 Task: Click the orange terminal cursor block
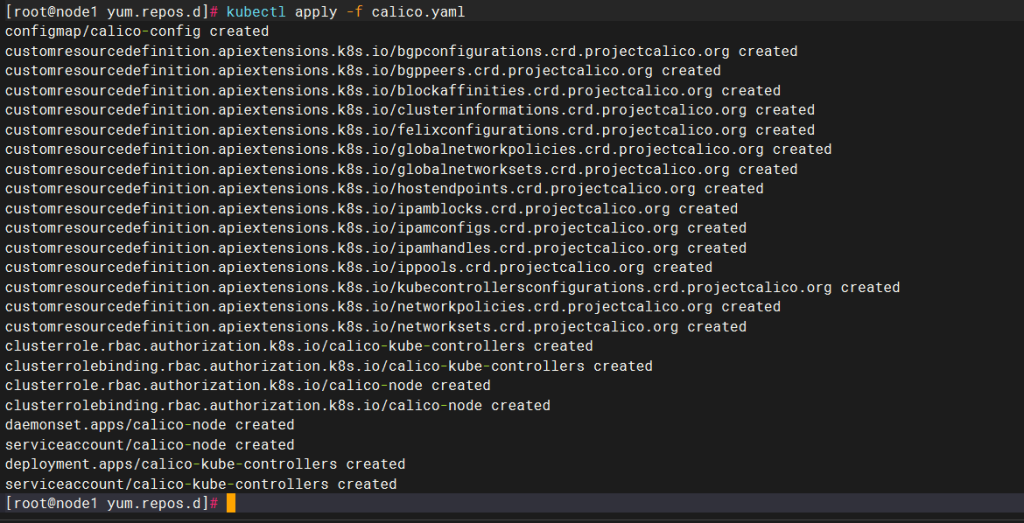point(231,503)
